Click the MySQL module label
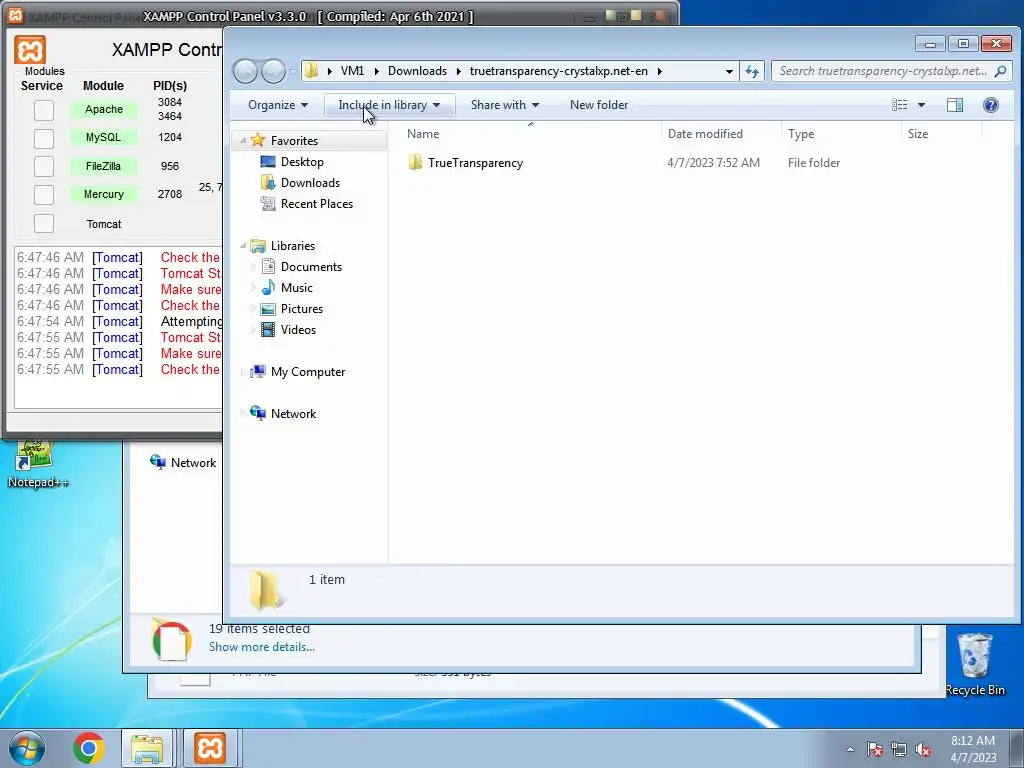1024x768 pixels. pyautogui.click(x=104, y=137)
